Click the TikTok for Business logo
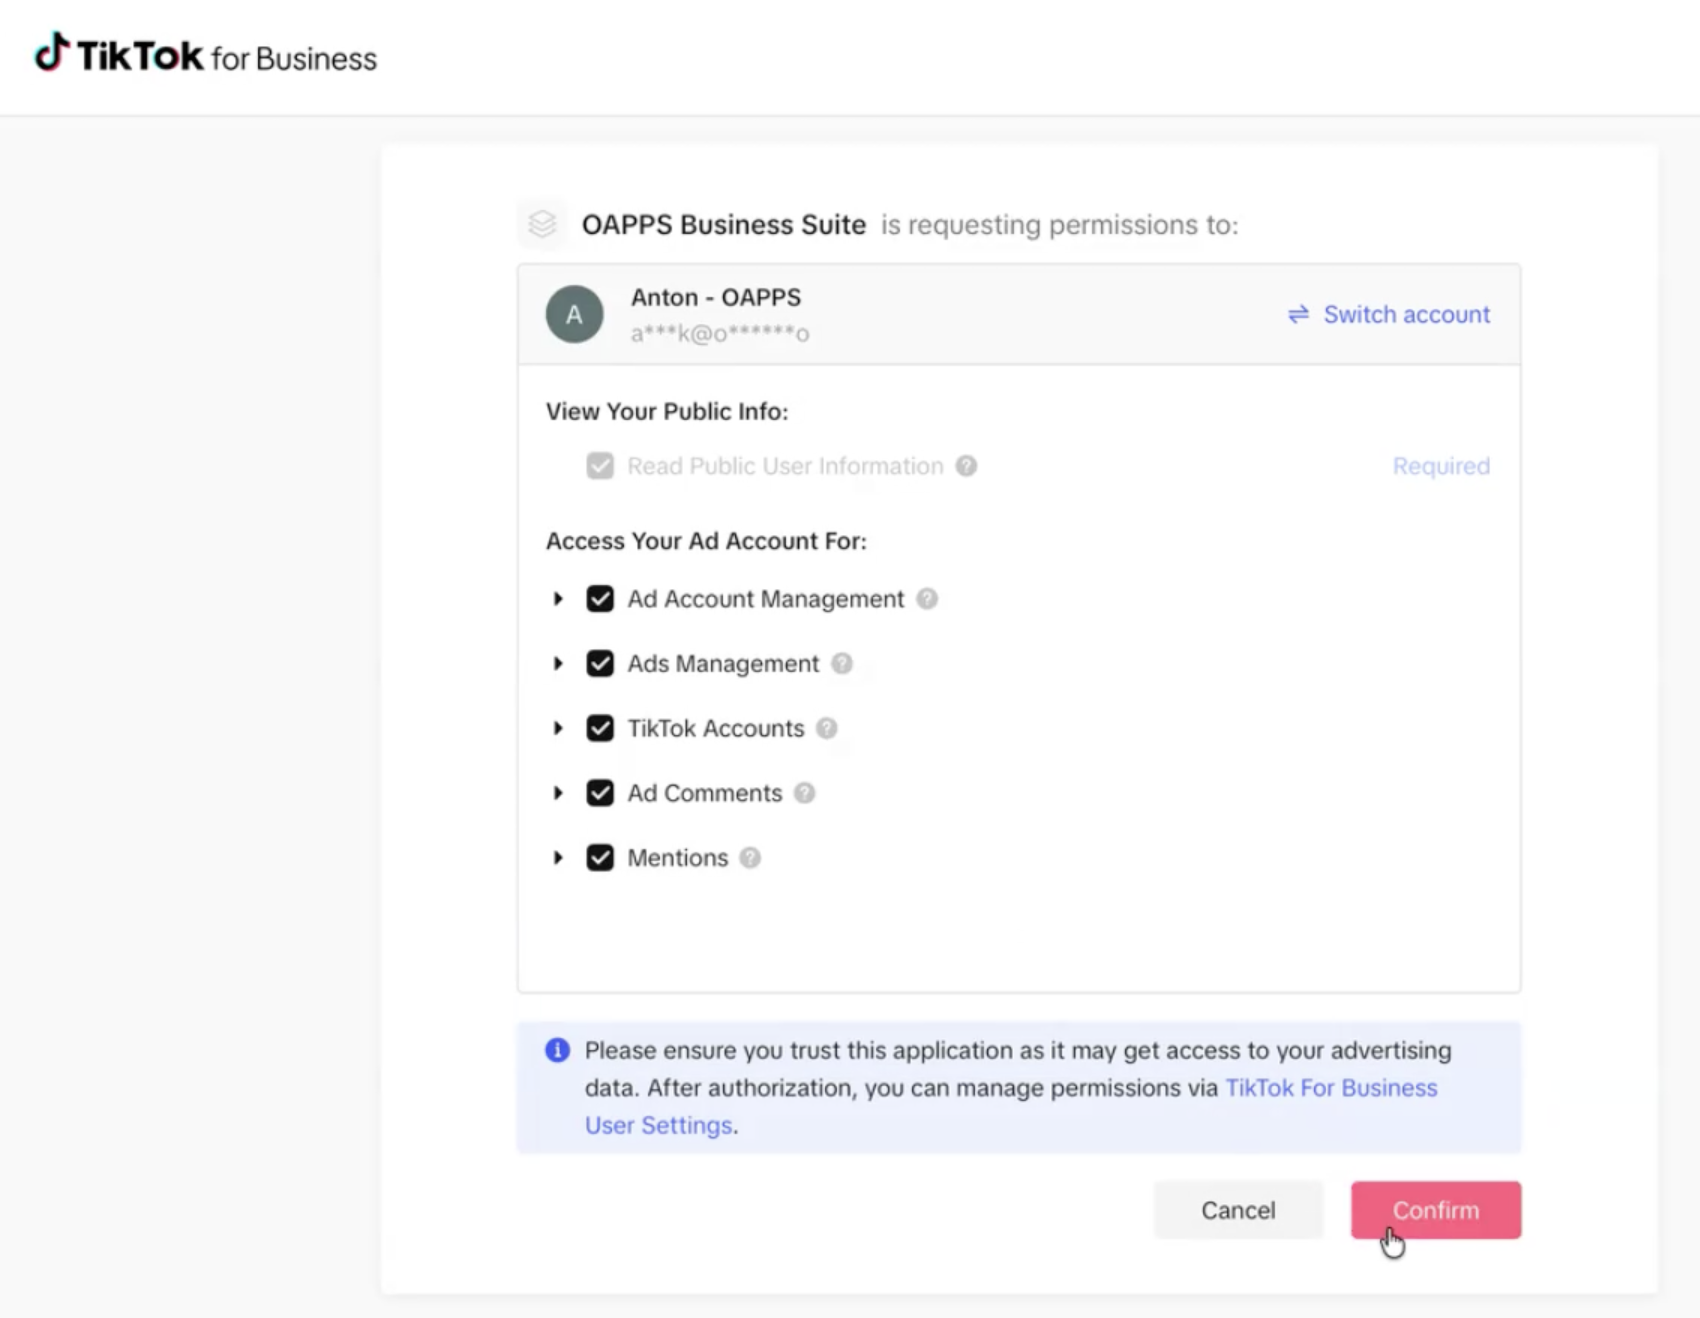This screenshot has height=1318, width=1700. (x=206, y=55)
